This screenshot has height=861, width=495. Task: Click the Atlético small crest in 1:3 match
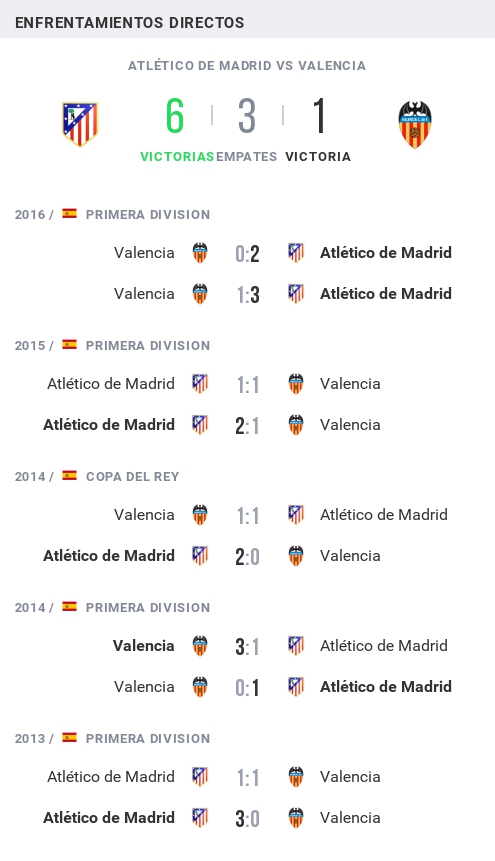[x=296, y=294]
